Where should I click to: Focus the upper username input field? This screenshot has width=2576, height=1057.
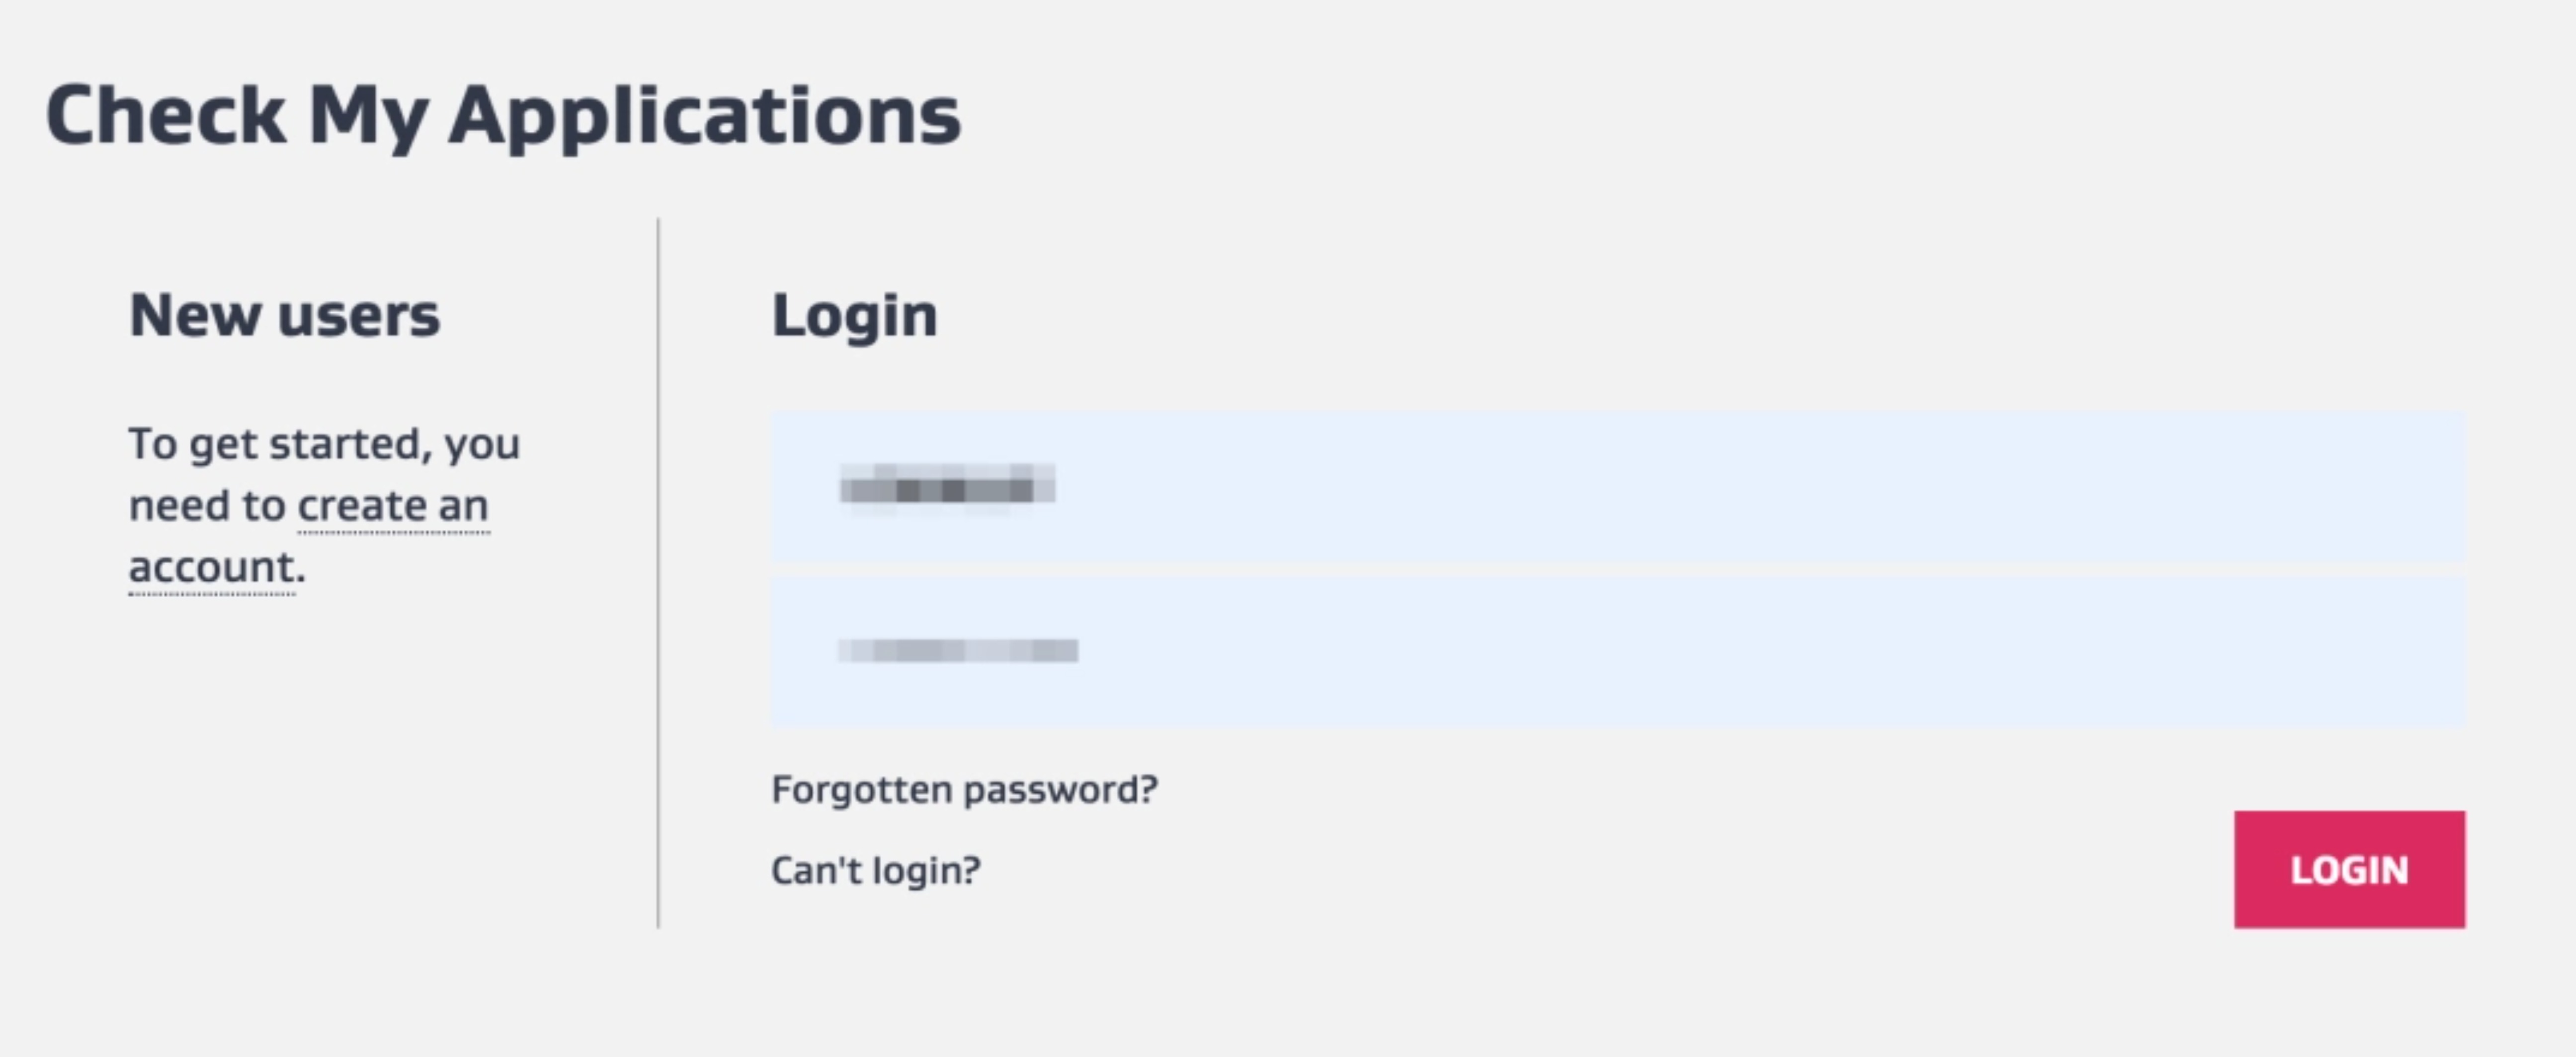point(1618,487)
